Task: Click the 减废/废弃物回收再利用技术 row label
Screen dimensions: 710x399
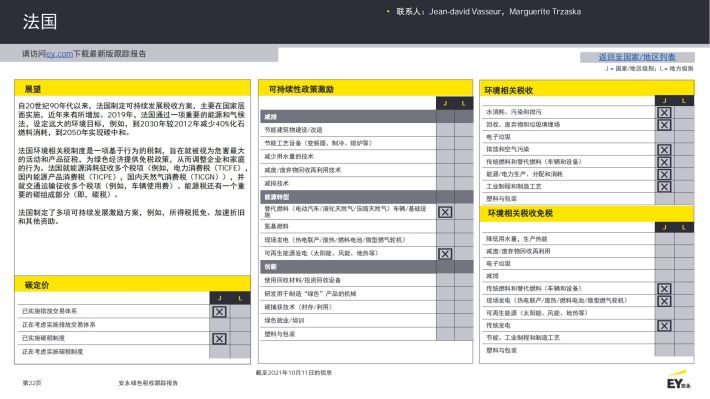Action: tap(302, 170)
